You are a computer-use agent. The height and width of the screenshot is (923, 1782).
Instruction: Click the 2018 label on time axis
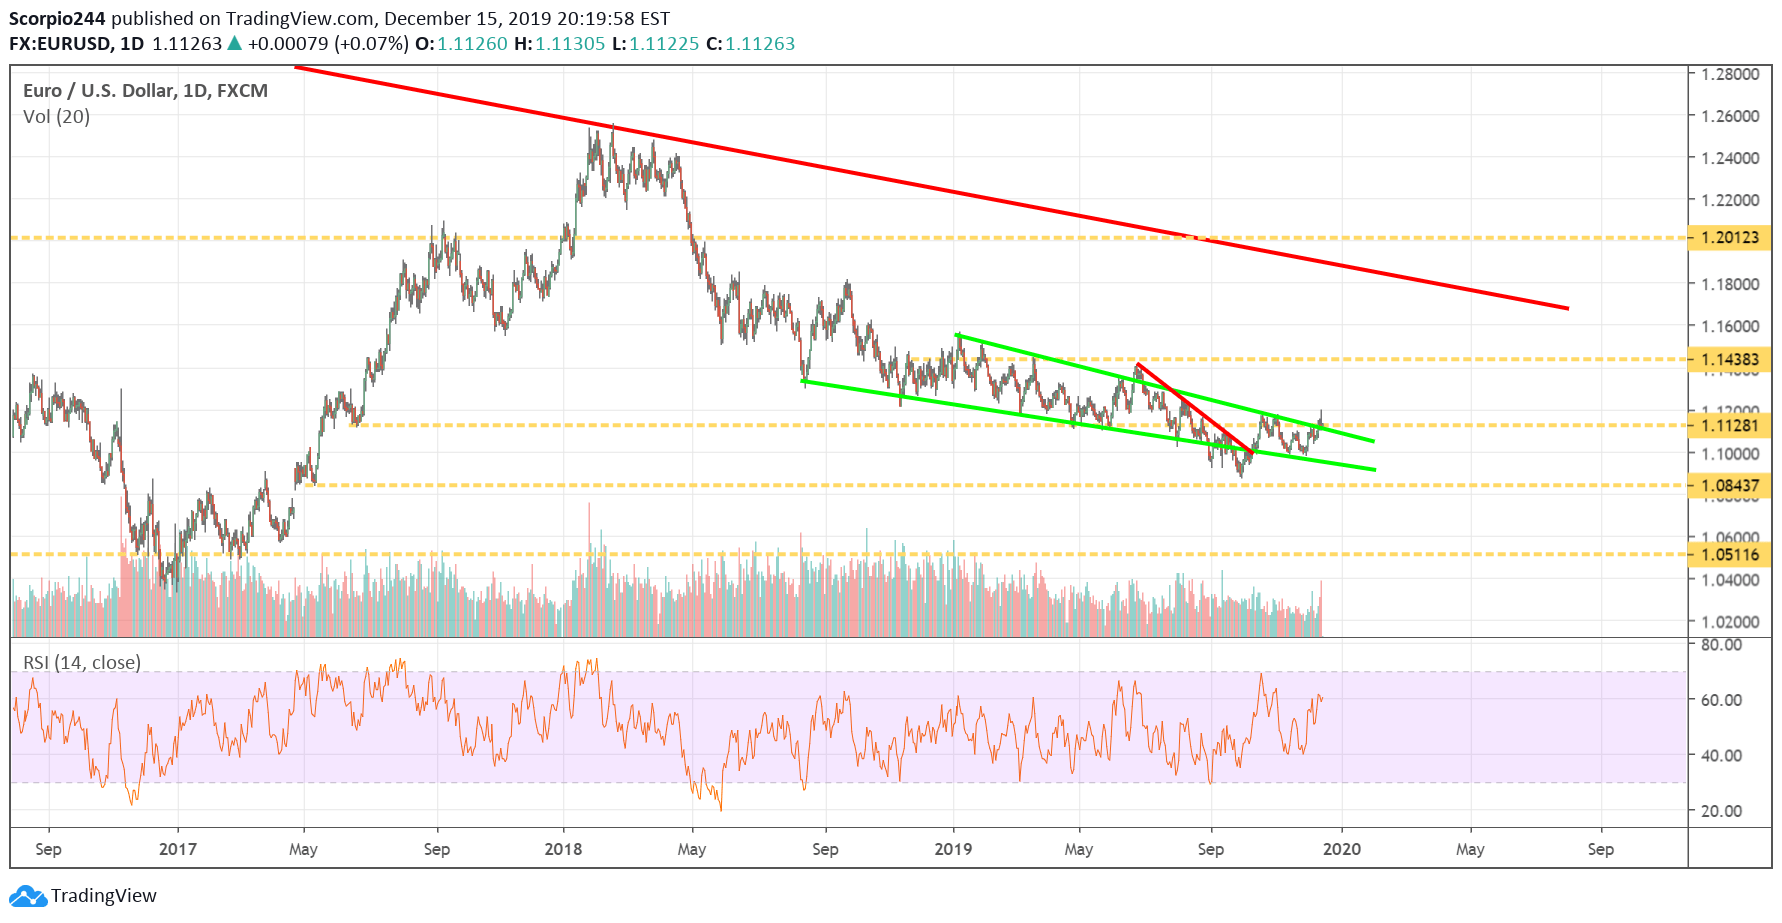pyautogui.click(x=563, y=849)
